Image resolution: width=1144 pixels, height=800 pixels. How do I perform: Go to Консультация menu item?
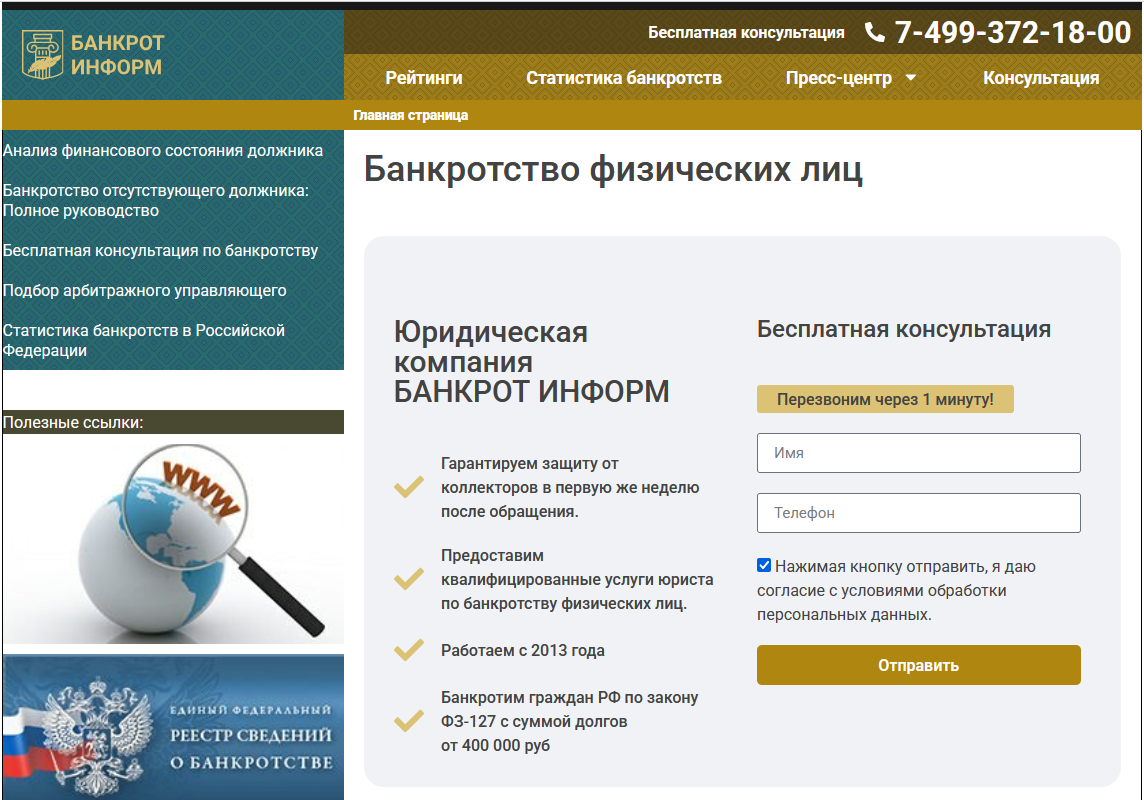[x=1041, y=78]
